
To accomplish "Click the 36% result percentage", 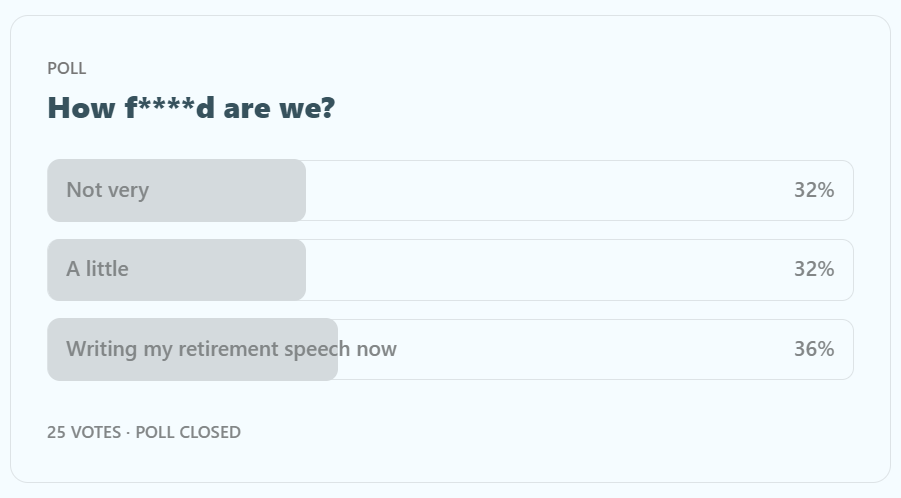I will click(813, 349).
